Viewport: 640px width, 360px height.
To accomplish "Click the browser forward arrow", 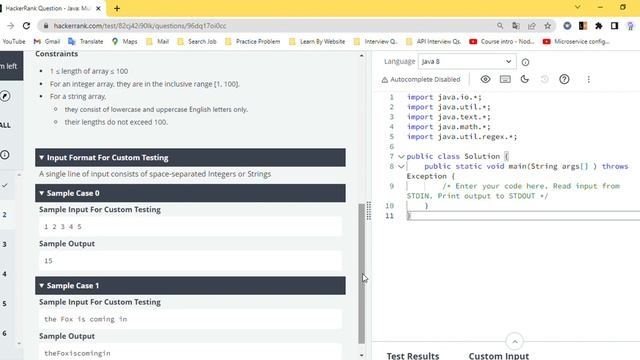I will coord(10,26).
